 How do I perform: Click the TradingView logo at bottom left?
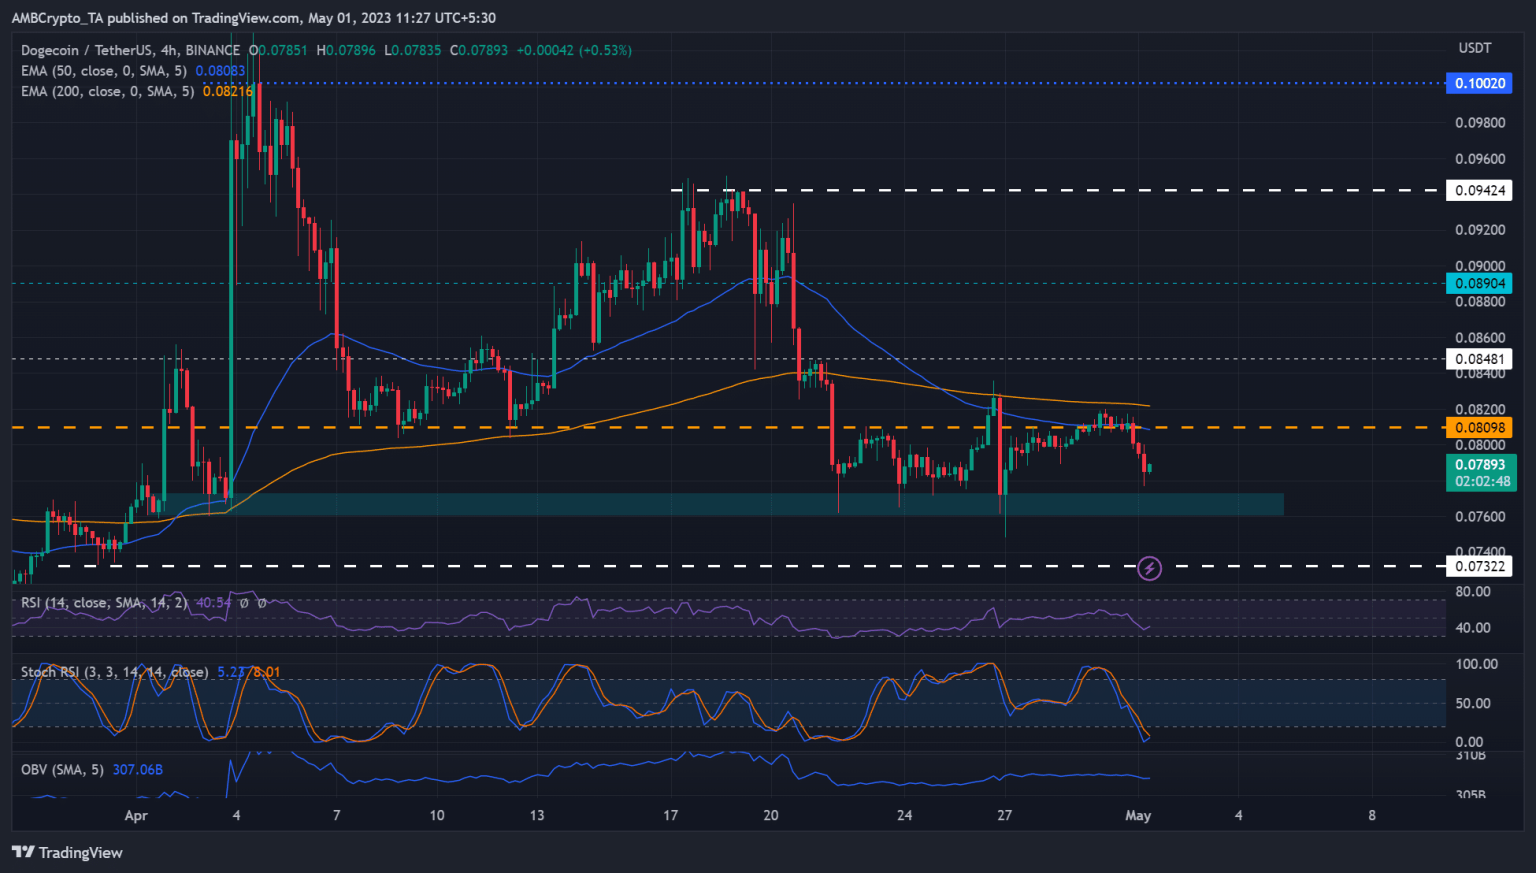(67, 852)
